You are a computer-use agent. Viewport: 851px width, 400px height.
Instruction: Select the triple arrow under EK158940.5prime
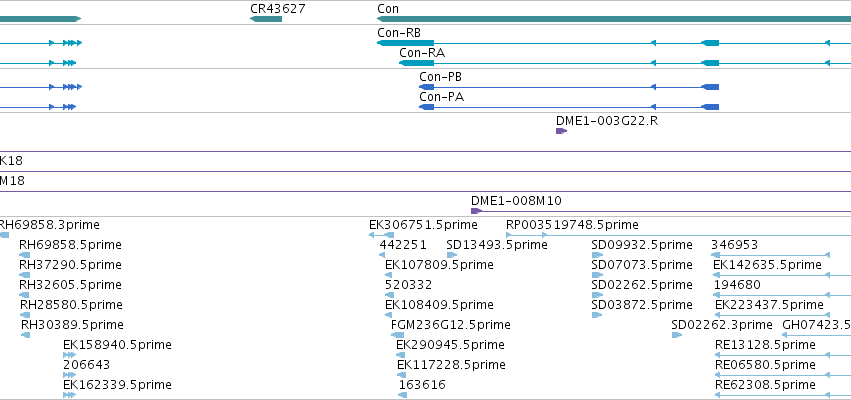[69, 355]
